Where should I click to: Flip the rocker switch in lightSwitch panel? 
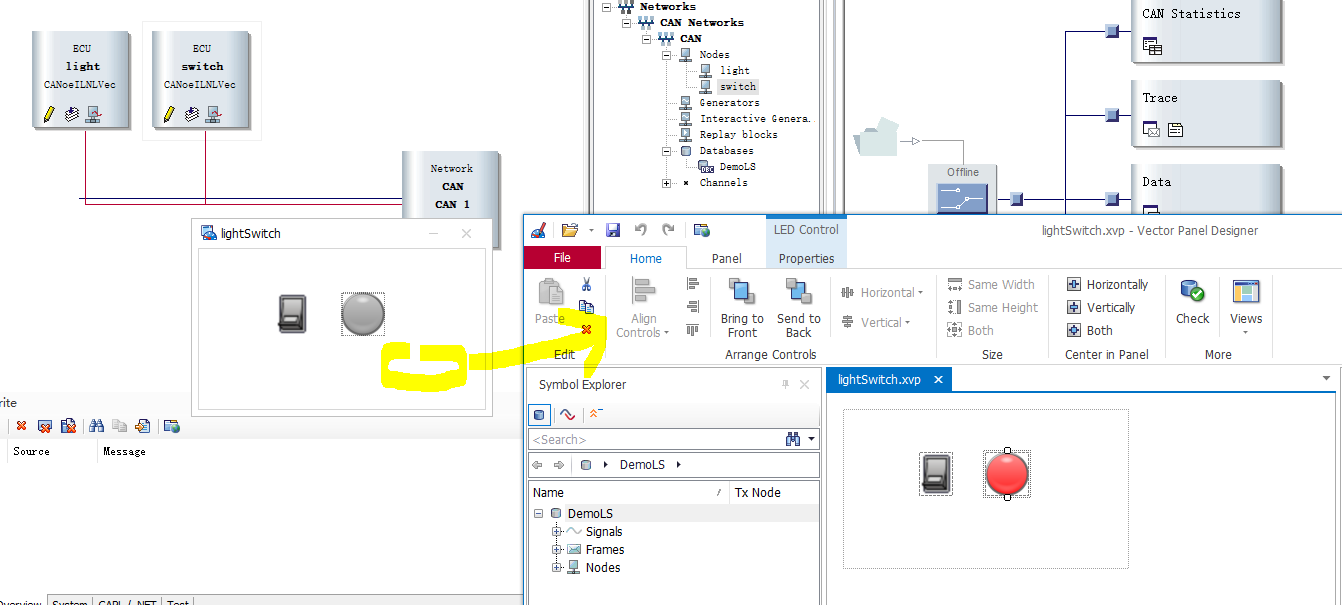pos(292,314)
